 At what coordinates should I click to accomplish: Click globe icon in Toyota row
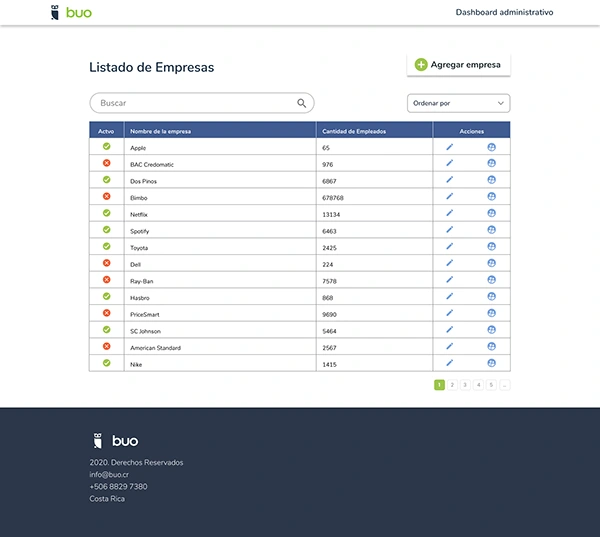[492, 246]
